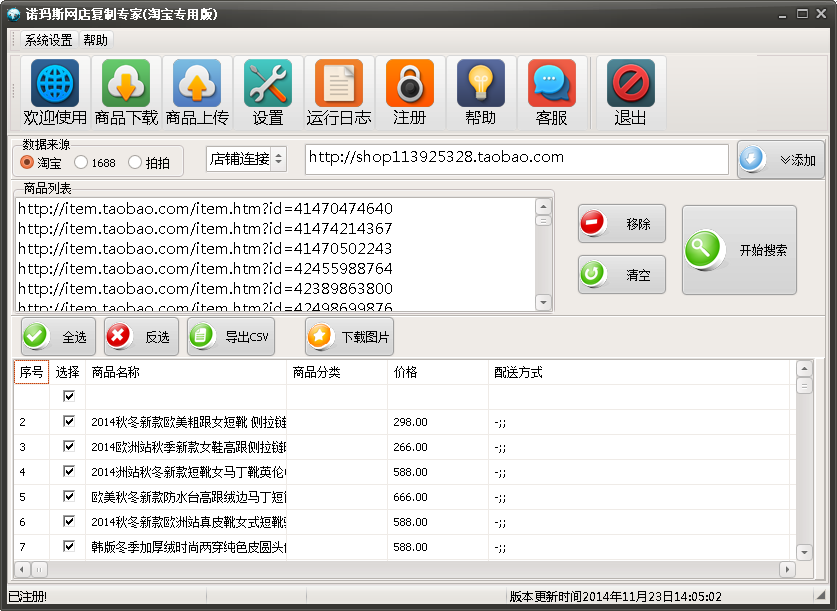
Task: Click the 已注册! status bar text
Action: pos(28,597)
